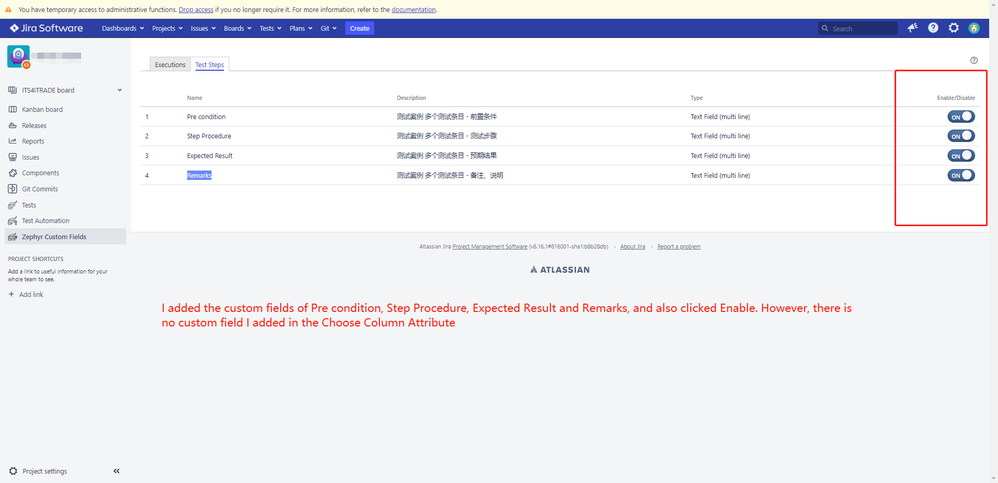The width and height of the screenshot is (998, 483).
Task: Click the Description column header
Action: coord(411,98)
